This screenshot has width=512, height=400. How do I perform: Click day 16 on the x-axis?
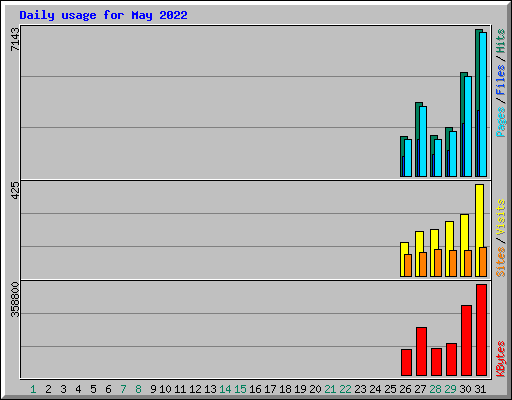tap(255, 389)
